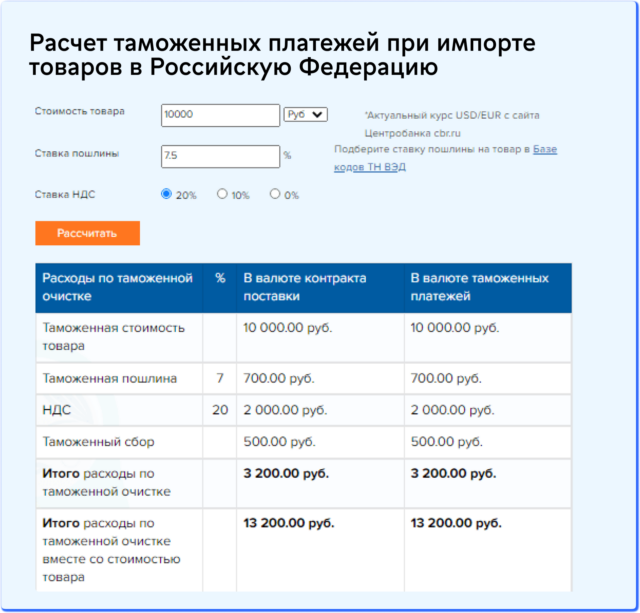
Task: Select the 20% НДС radio button
Action: [167, 194]
